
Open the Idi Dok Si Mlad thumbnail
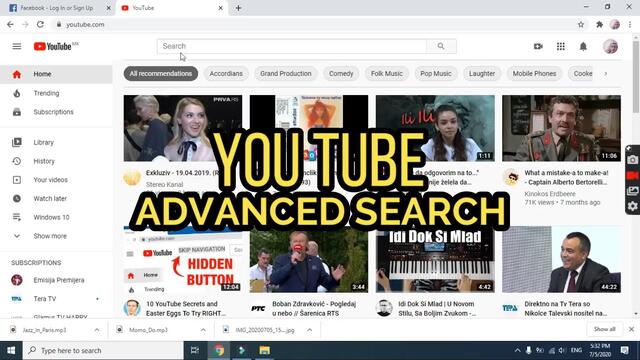click(435, 260)
